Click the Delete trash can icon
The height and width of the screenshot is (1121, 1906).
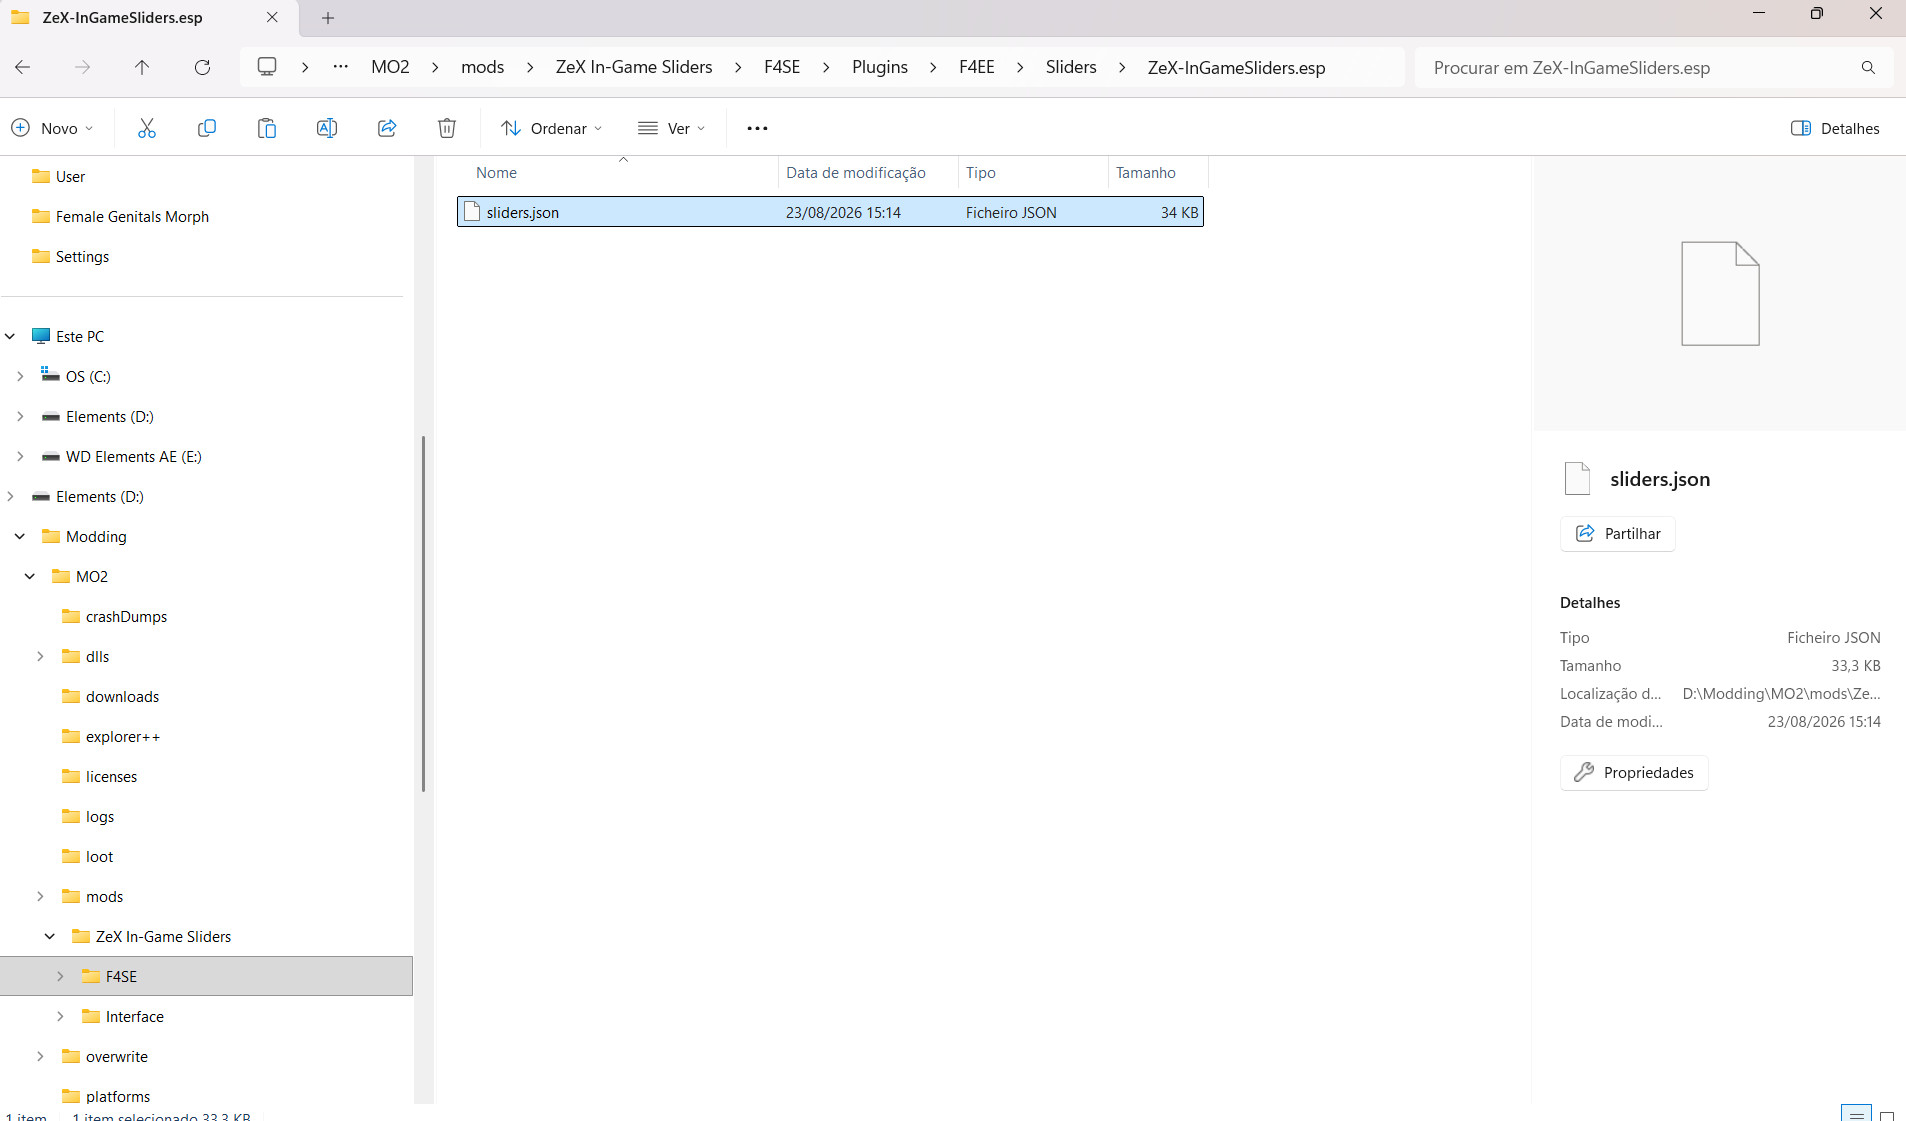coord(447,128)
